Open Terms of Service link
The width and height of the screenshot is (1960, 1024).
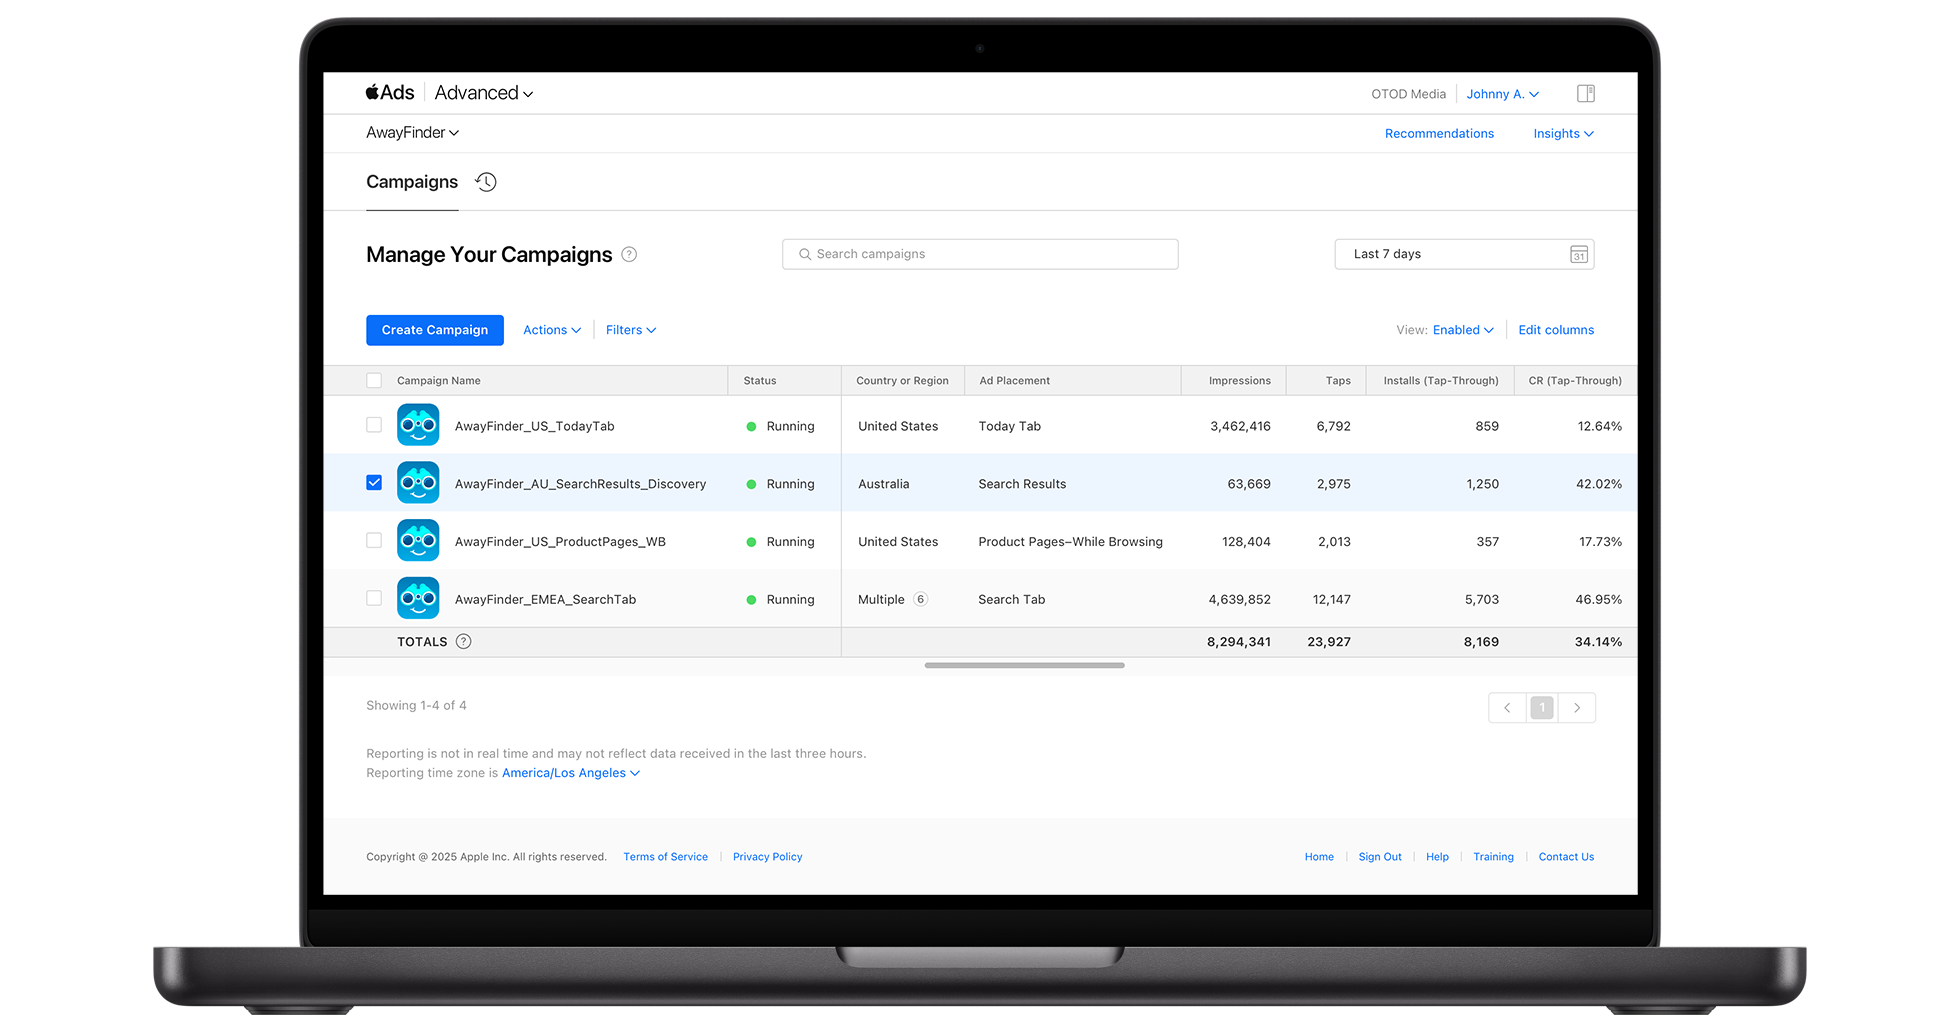(665, 857)
